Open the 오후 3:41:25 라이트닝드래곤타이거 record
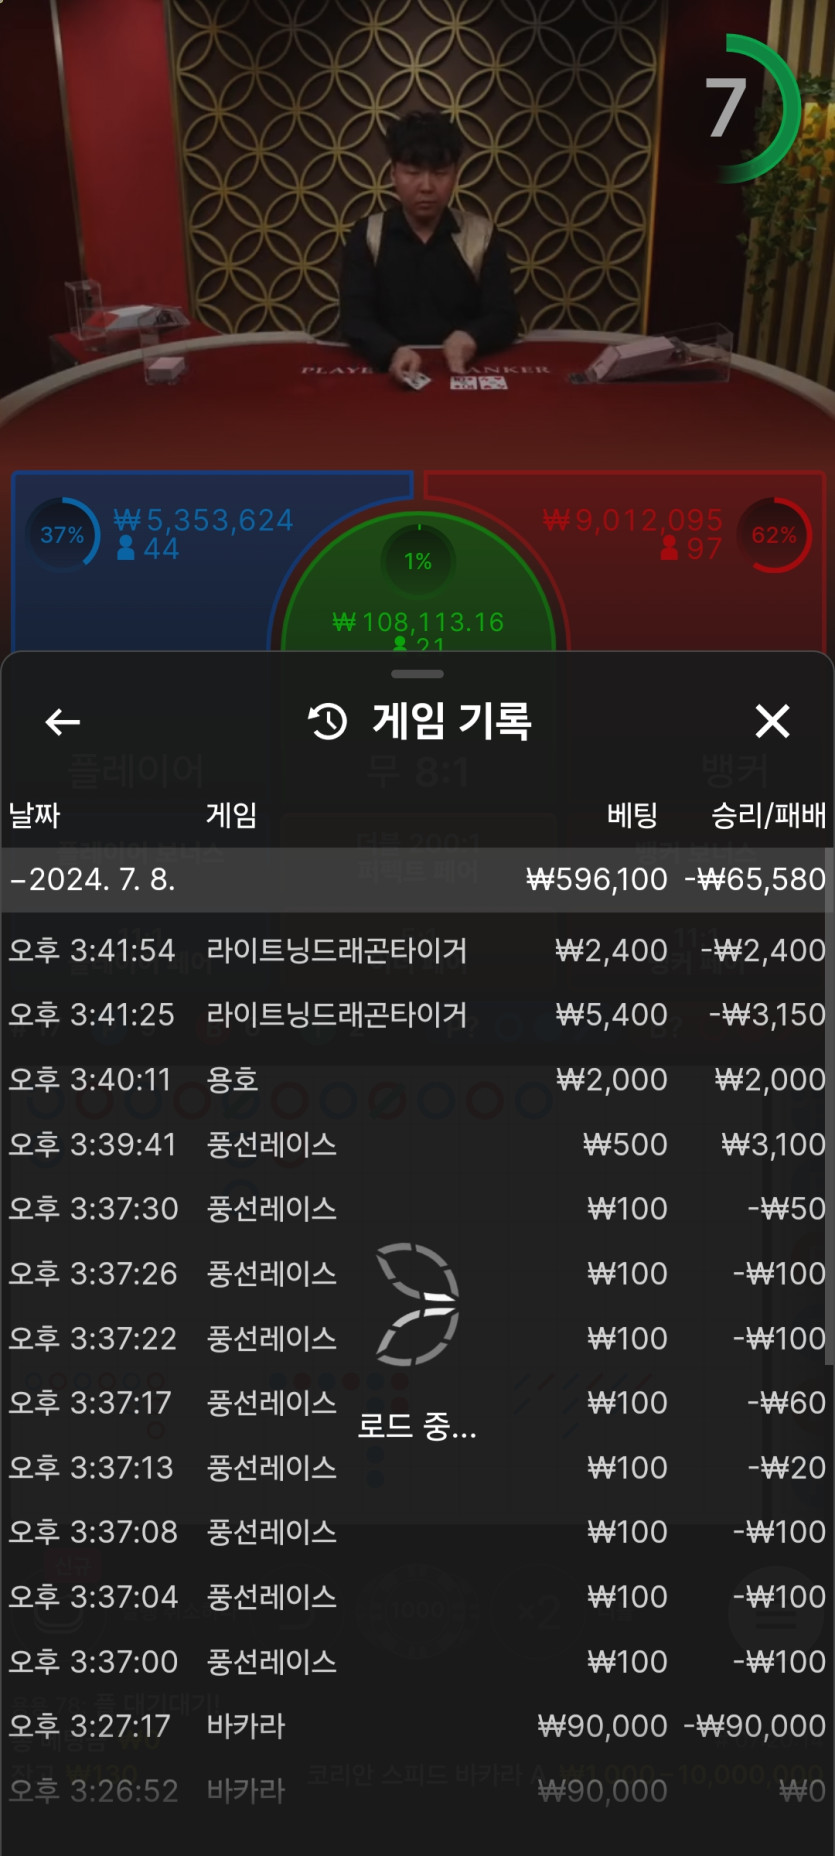This screenshot has width=835, height=1856. pos(417,1015)
